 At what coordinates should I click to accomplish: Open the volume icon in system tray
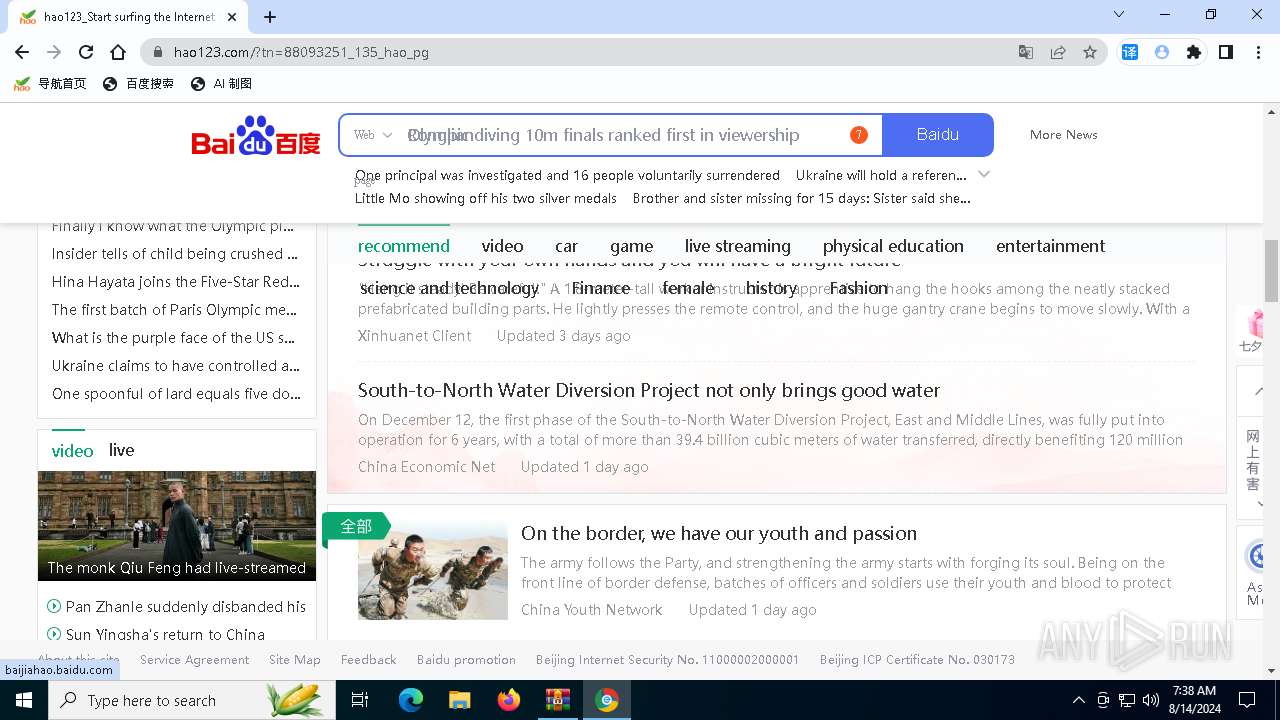1151,700
